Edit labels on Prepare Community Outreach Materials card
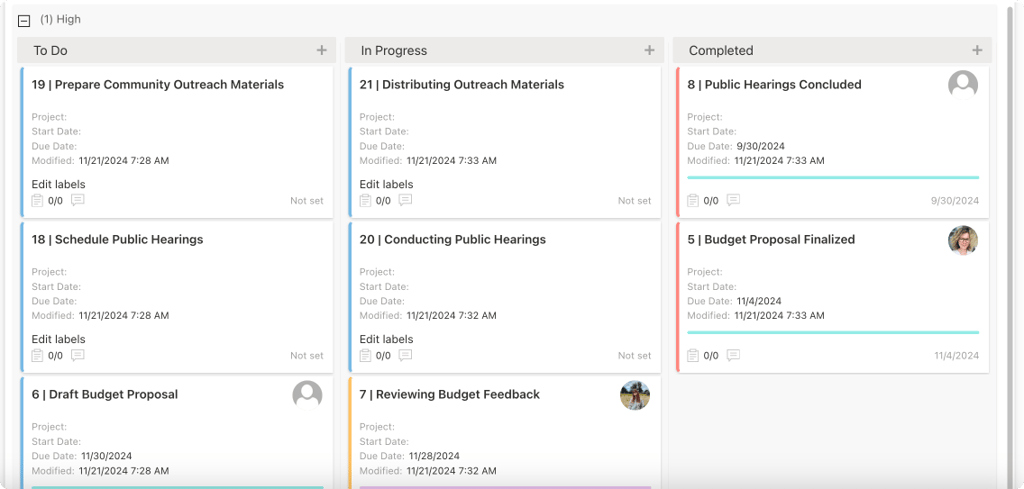 (58, 184)
